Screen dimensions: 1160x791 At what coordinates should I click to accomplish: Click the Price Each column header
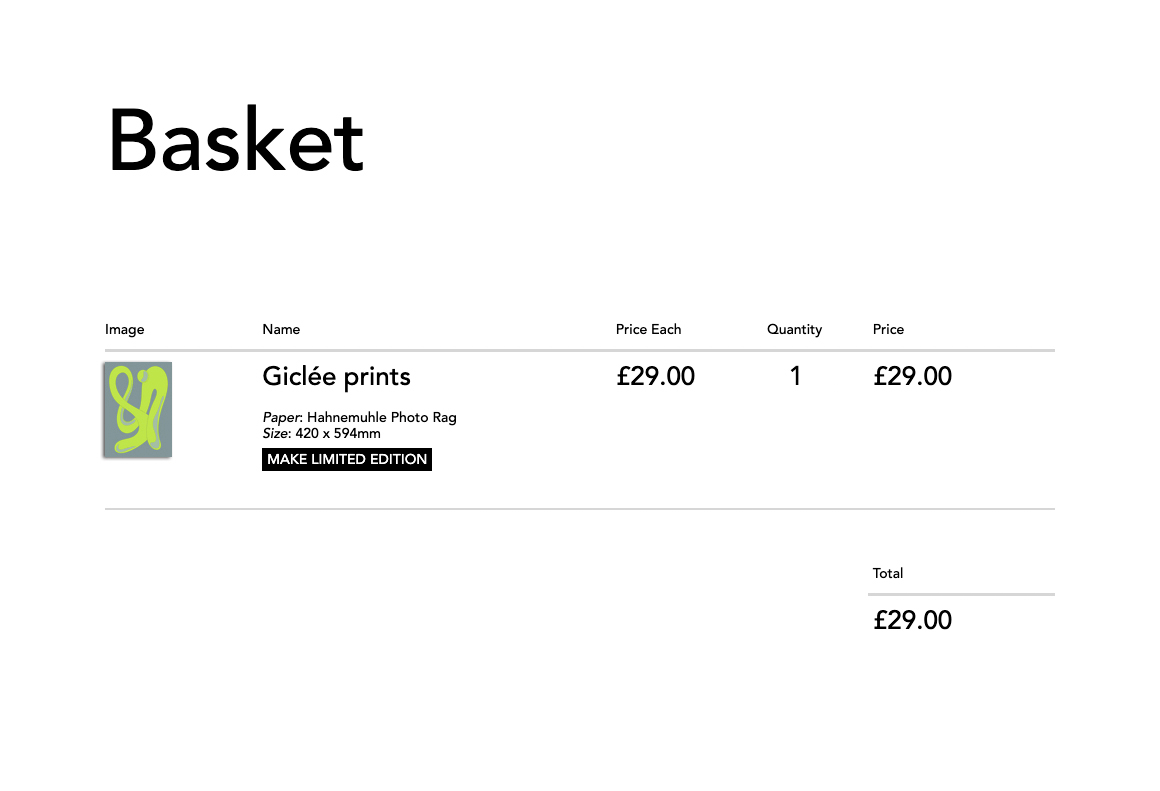648,329
